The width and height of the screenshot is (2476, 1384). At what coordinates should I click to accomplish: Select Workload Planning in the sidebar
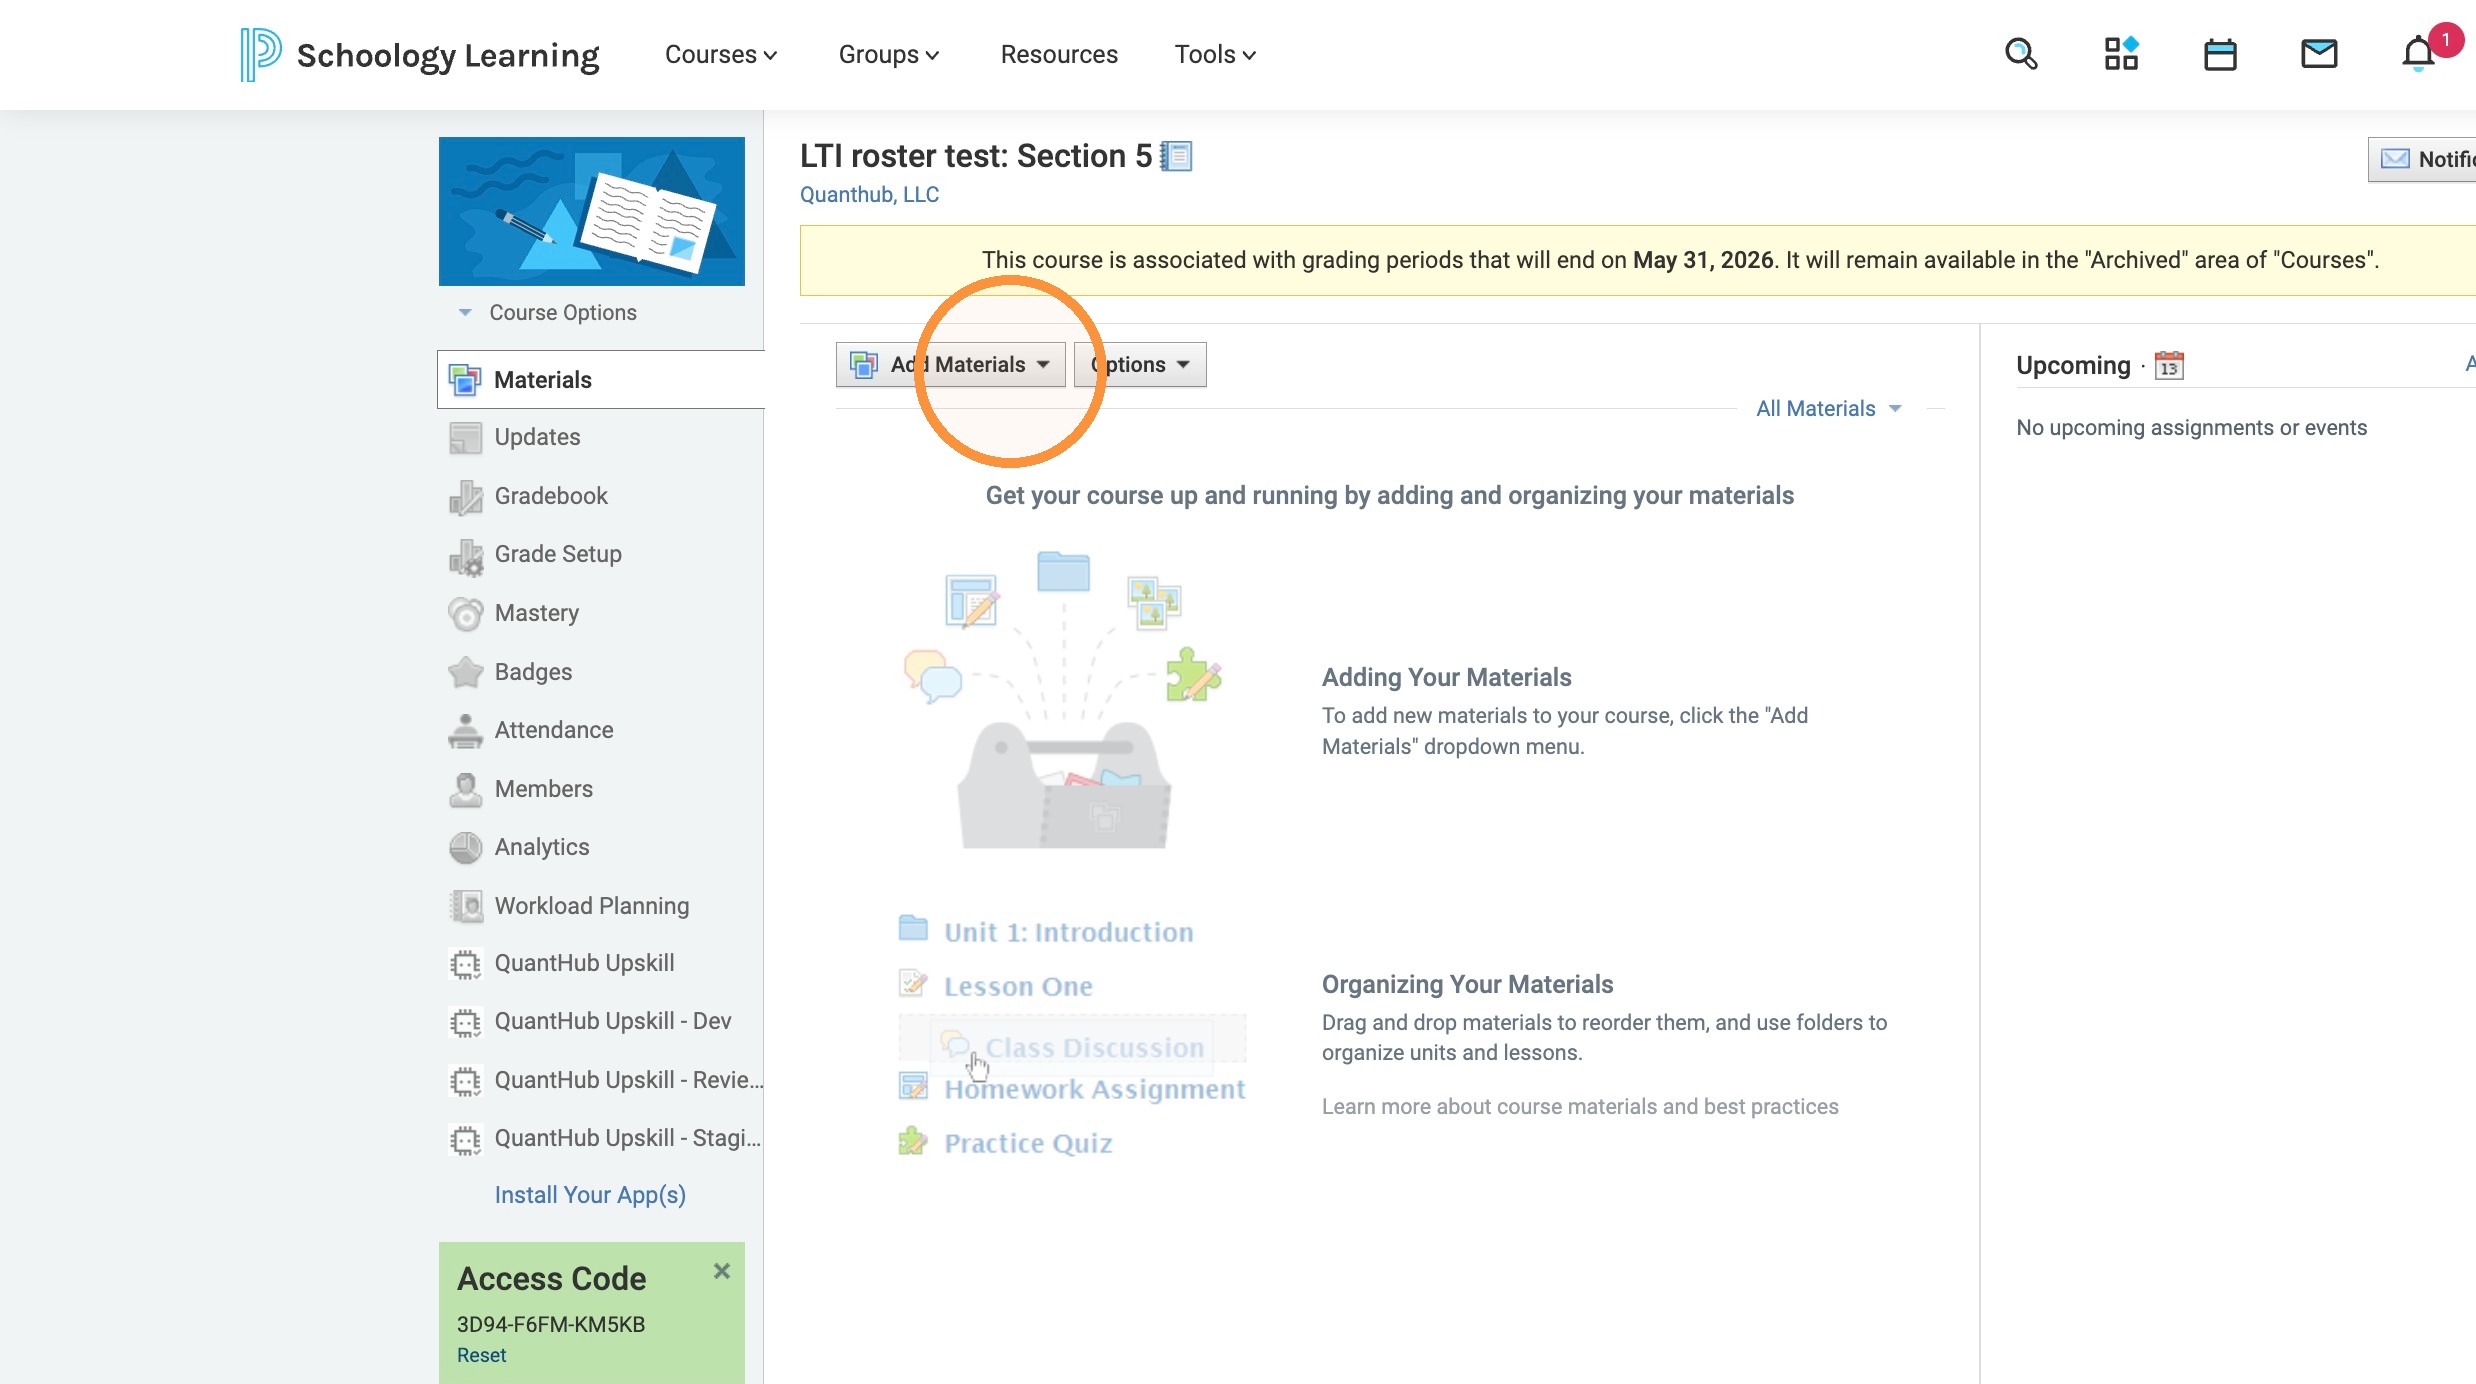tap(592, 906)
